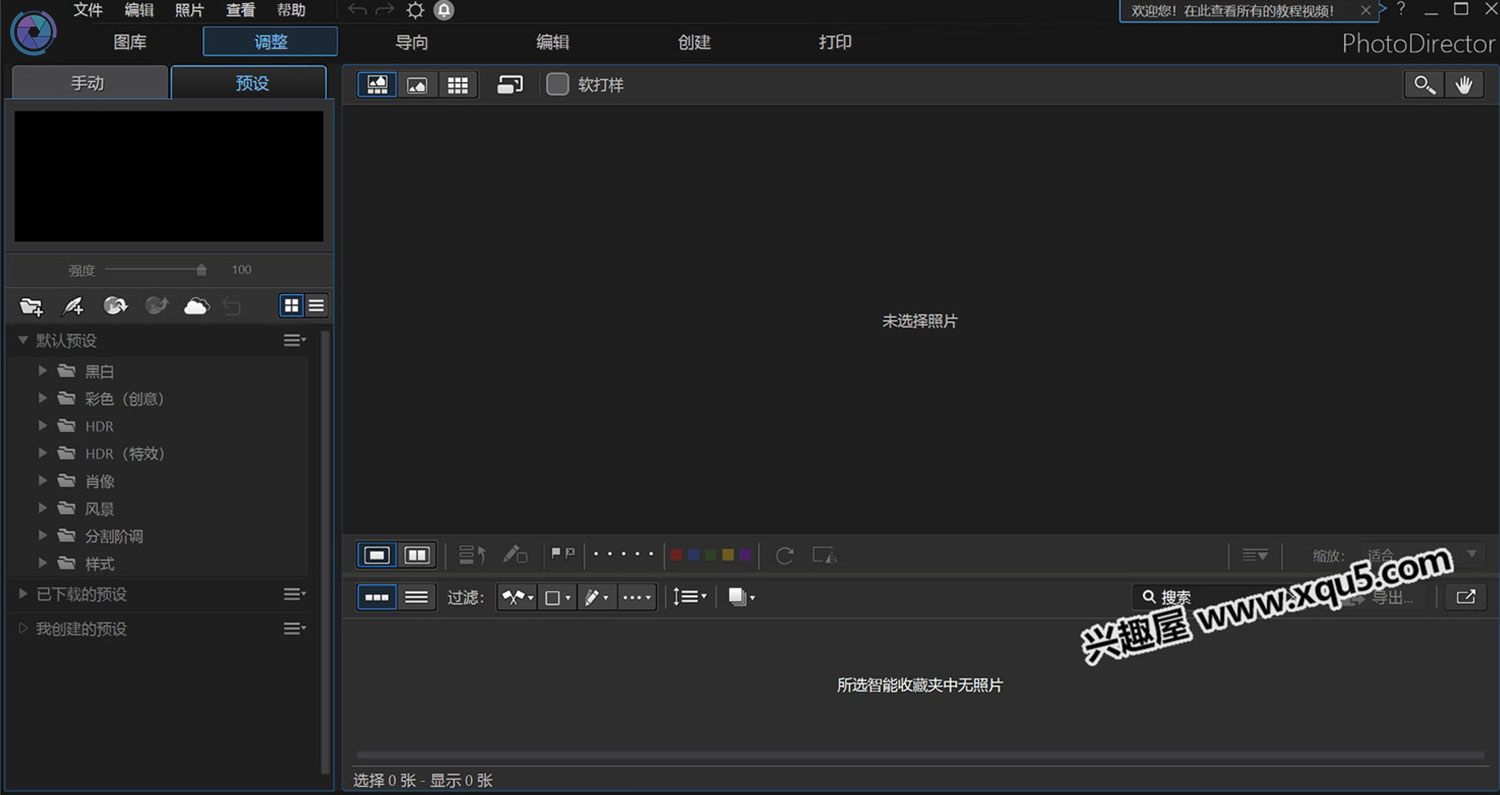
Task: Click the magnifier zoom tool
Action: point(1422,85)
